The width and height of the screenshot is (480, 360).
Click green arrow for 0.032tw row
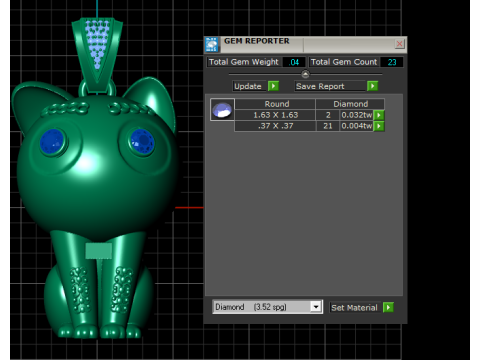tap(379, 115)
